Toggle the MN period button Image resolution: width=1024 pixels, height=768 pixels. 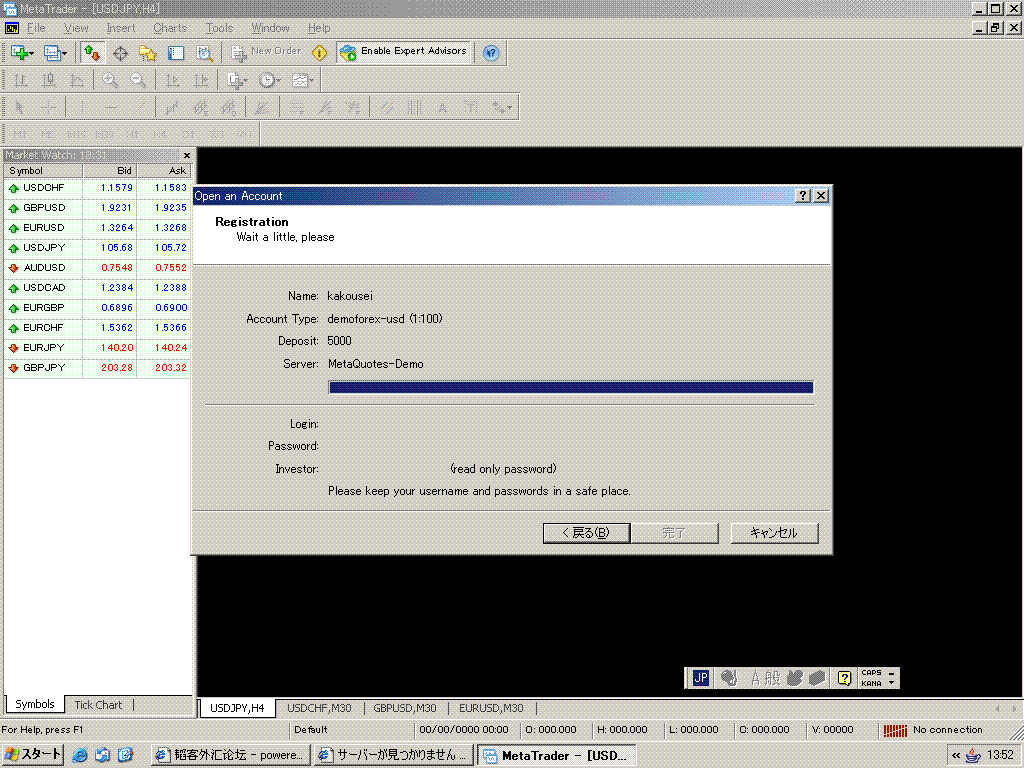coord(244,135)
